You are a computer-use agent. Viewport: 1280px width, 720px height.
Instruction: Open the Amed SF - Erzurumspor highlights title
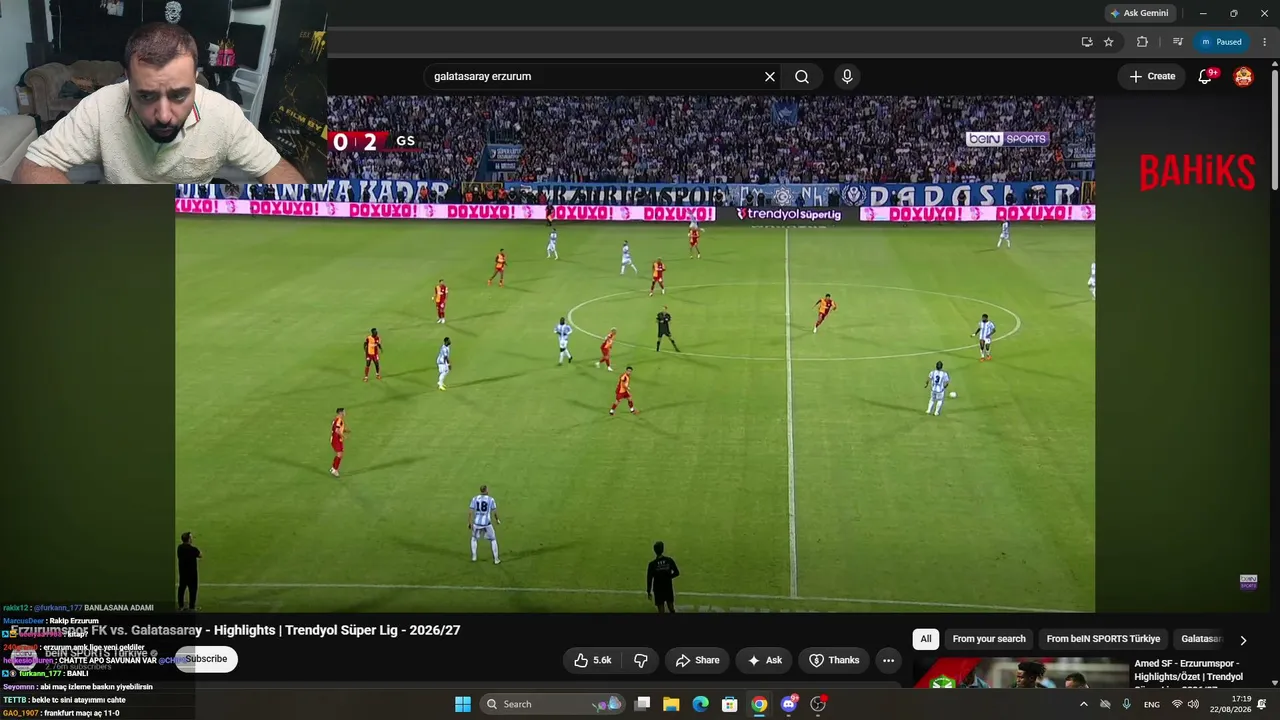click(x=1188, y=670)
